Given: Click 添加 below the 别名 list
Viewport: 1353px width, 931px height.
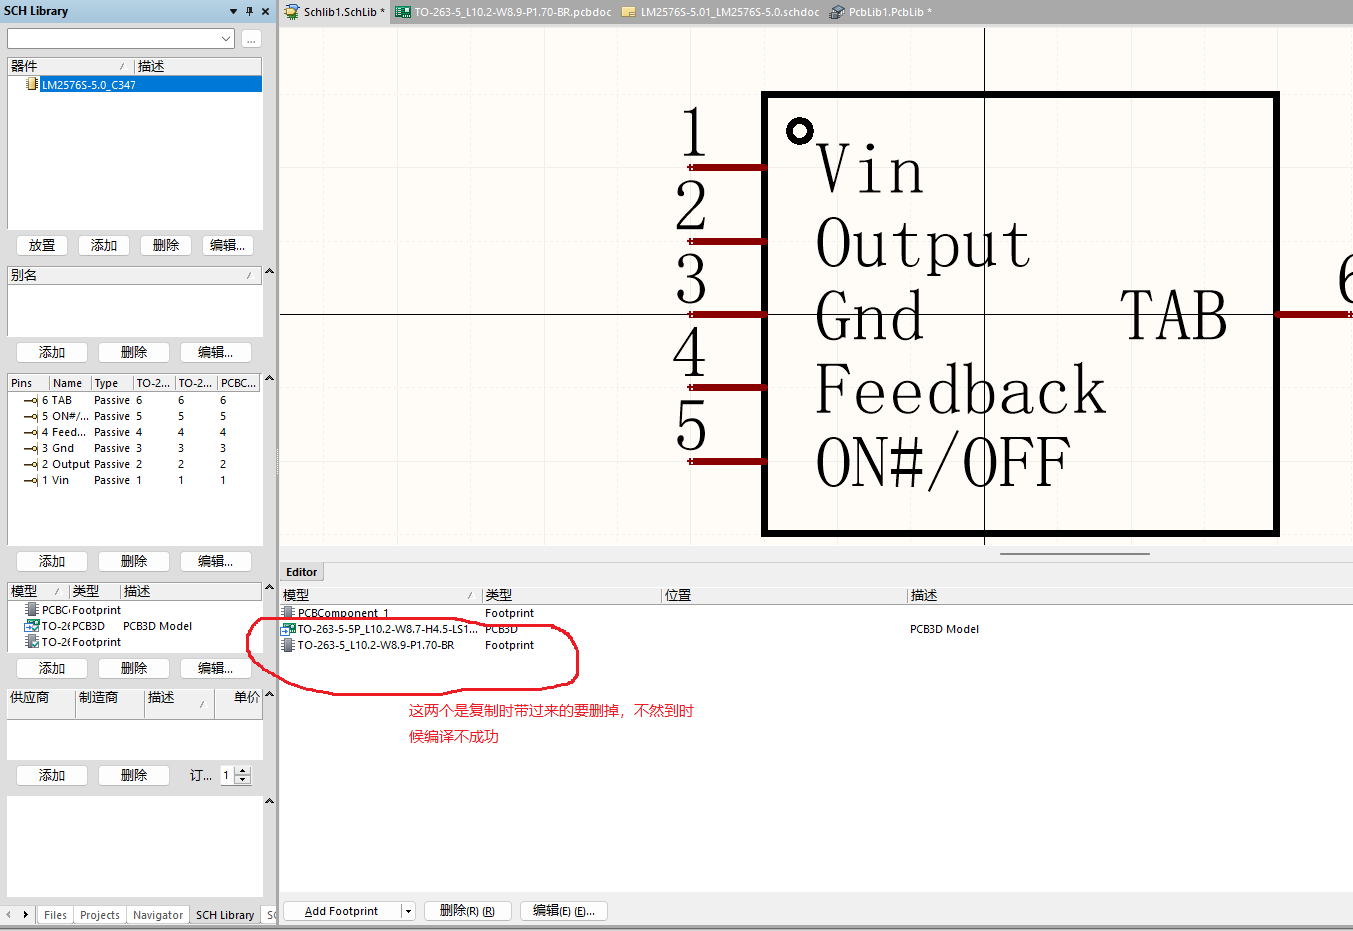Looking at the screenshot, I should [52, 352].
